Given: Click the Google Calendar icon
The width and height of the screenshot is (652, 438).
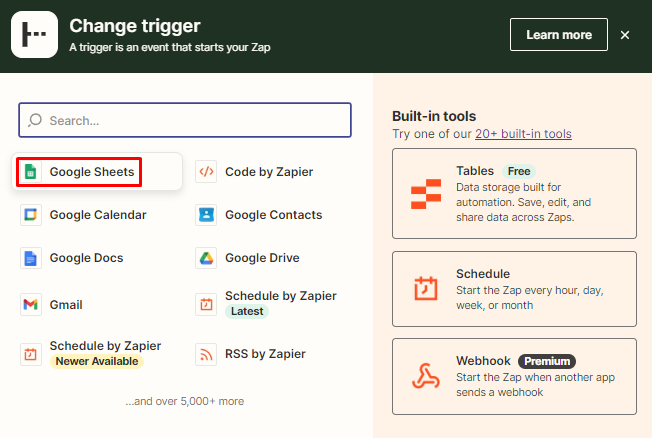Looking at the screenshot, I should pos(31,215).
